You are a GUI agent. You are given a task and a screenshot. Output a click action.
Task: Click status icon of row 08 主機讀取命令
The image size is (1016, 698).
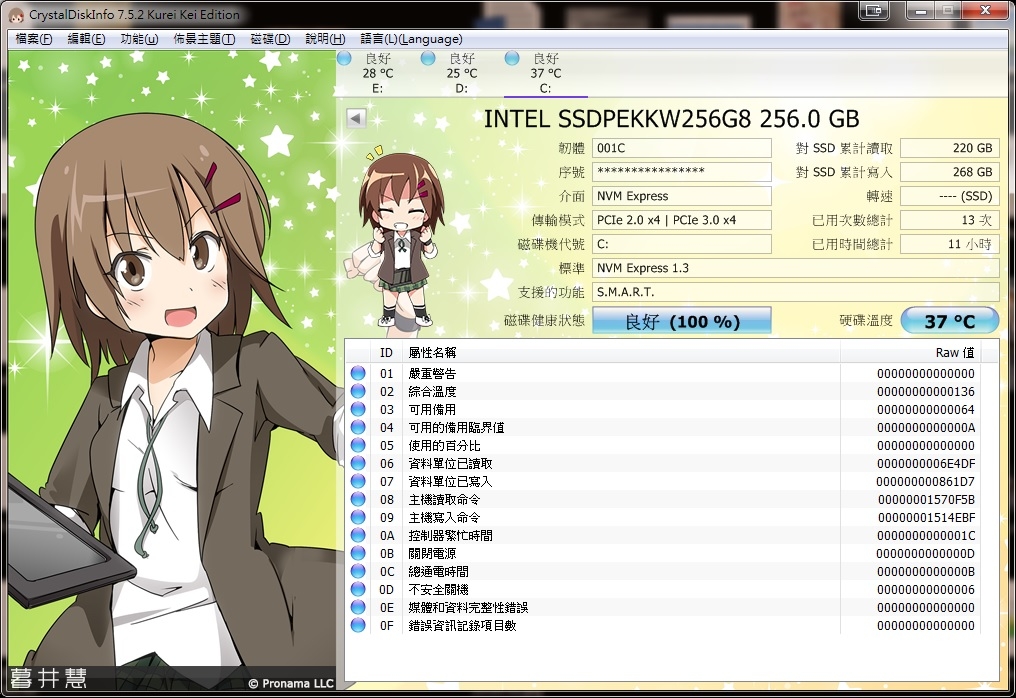click(358, 499)
